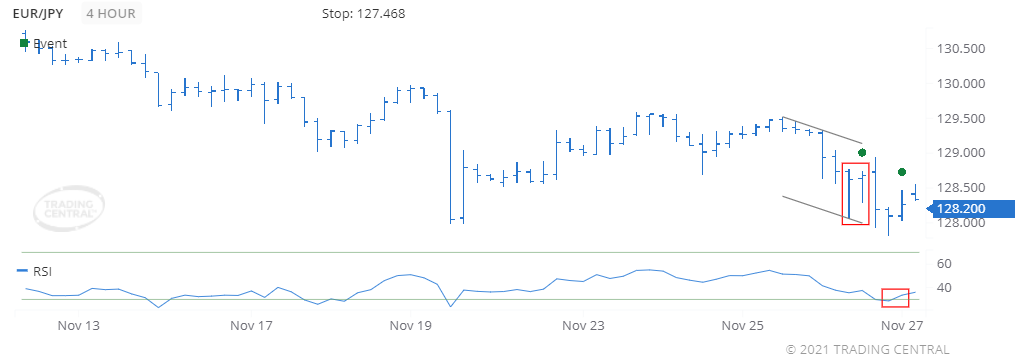The width and height of the screenshot is (1015, 363).
Task: Click the Nov 23 date axis label
Action: pos(583,325)
